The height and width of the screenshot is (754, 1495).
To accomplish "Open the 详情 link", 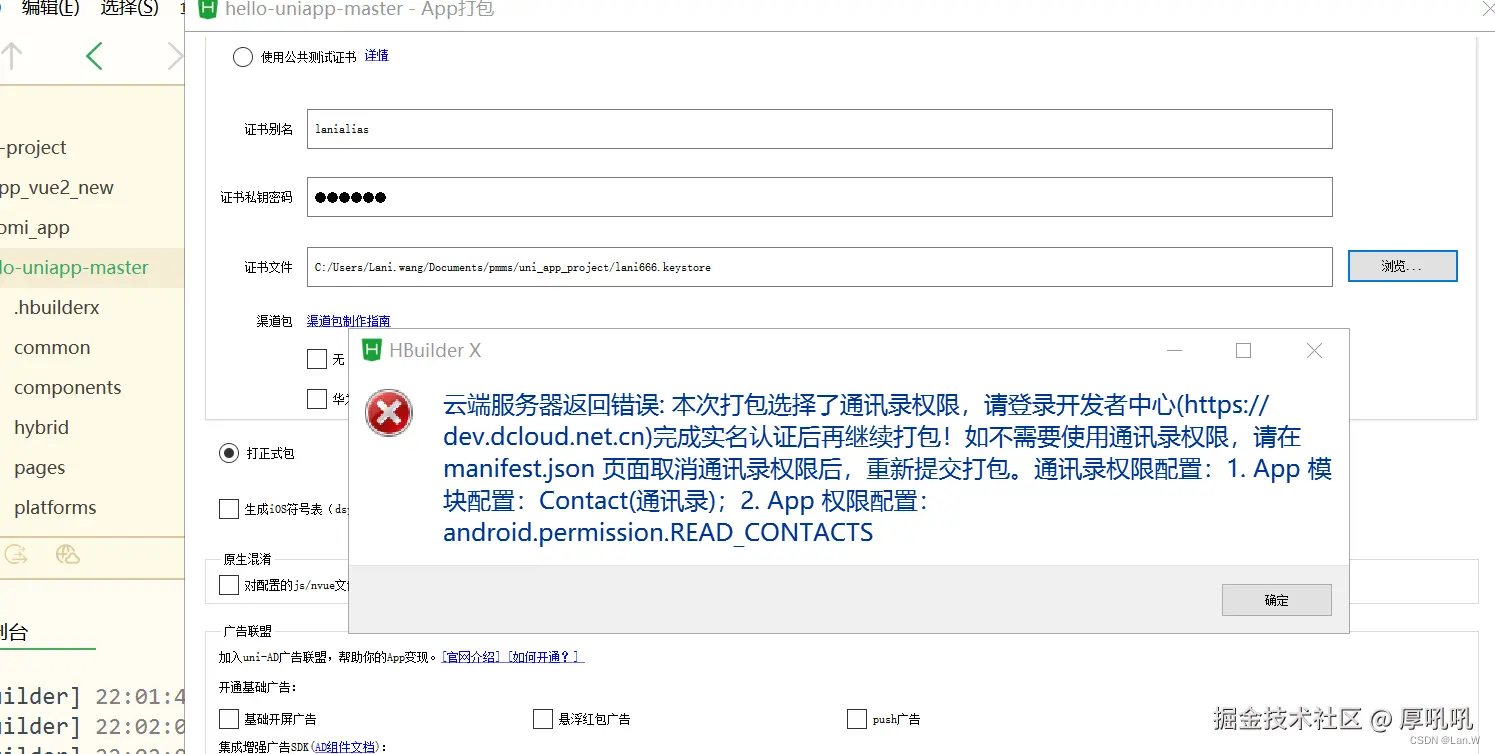I will point(376,56).
